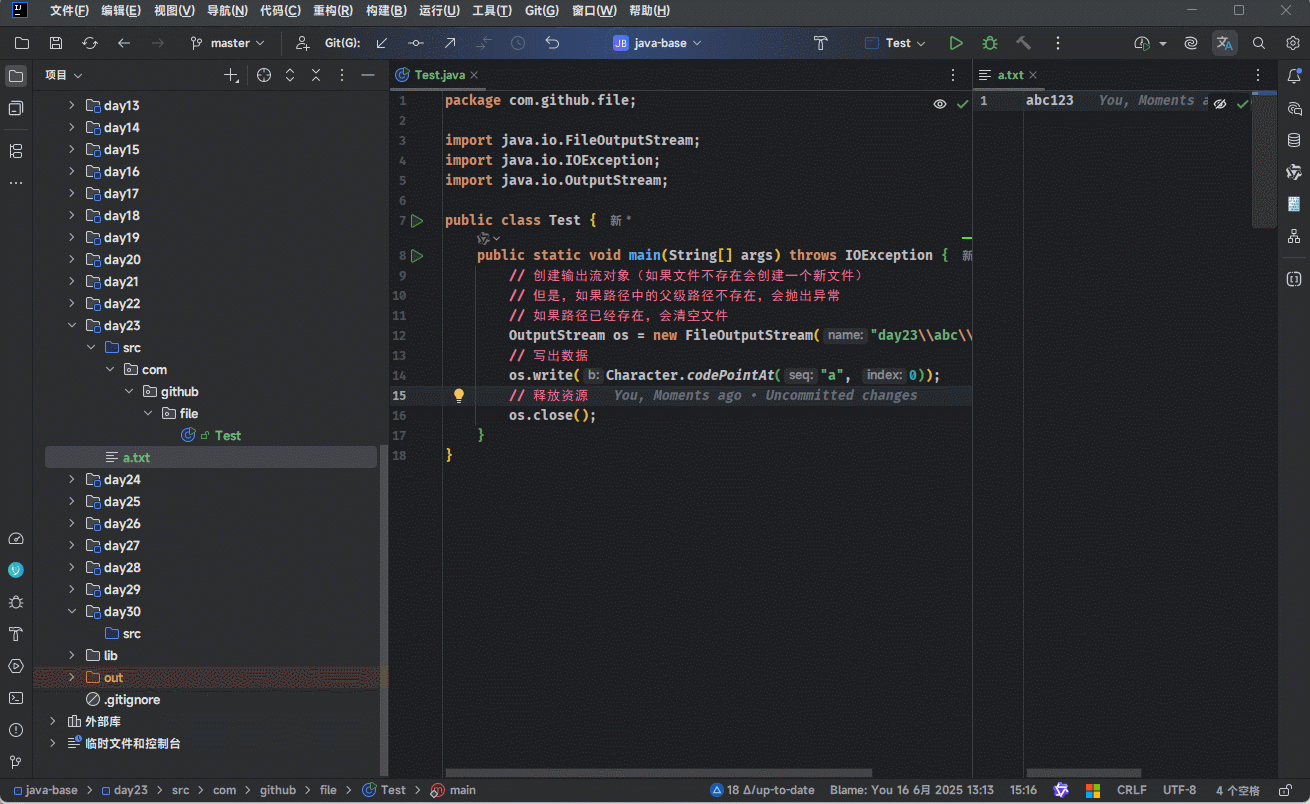Open the master branch dropdown
The height and width of the screenshot is (804, 1310).
tap(228, 43)
